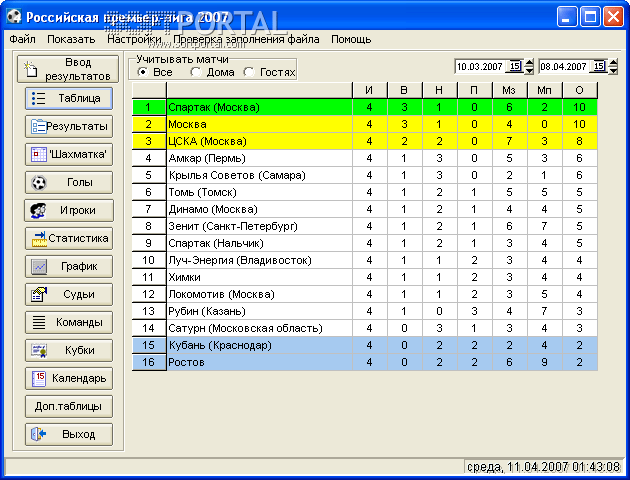Click the status bar date and time

pyautogui.click(x=544, y=467)
